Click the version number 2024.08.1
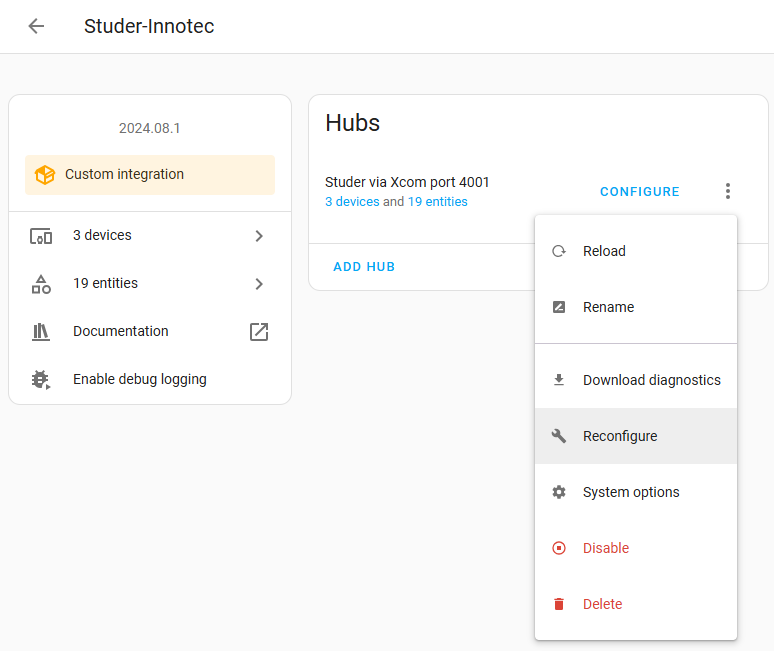The width and height of the screenshot is (774, 651). (150, 128)
